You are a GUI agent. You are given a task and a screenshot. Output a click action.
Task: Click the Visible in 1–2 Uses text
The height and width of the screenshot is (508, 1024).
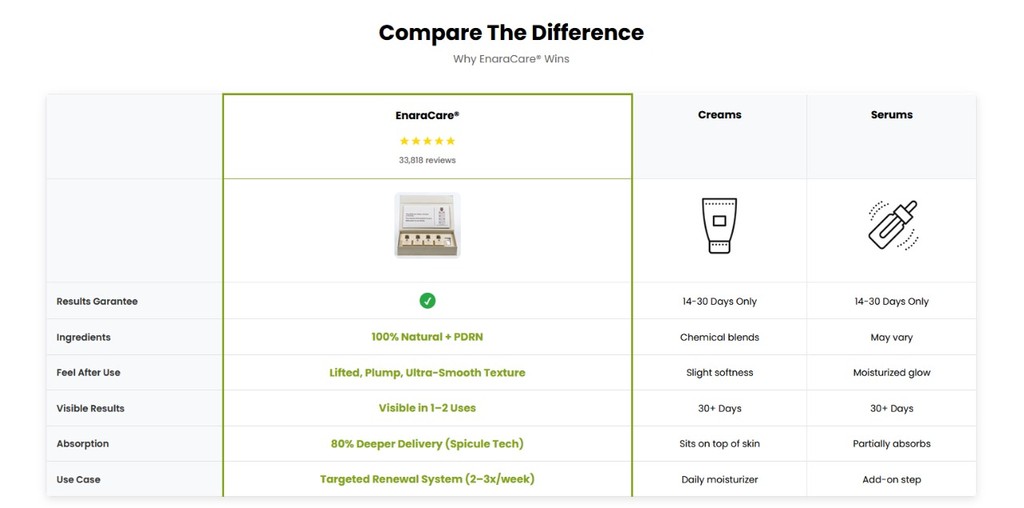pos(427,408)
